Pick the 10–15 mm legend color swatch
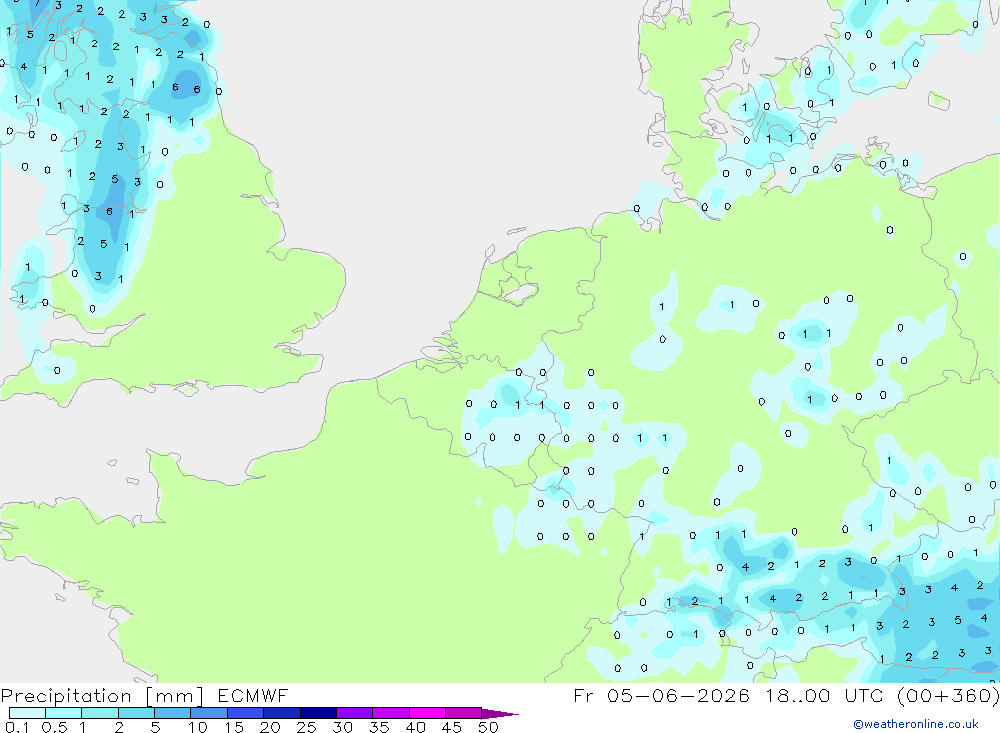 pos(209,713)
